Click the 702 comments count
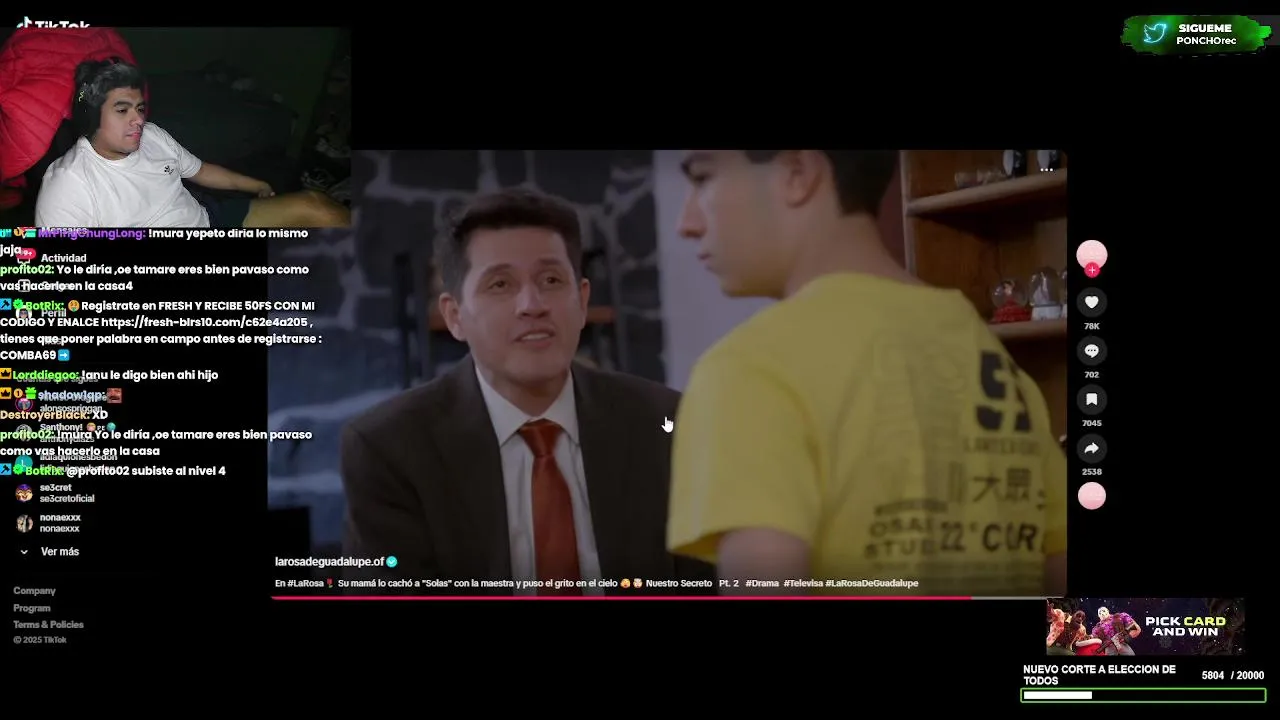The image size is (1280, 720). point(1091,375)
